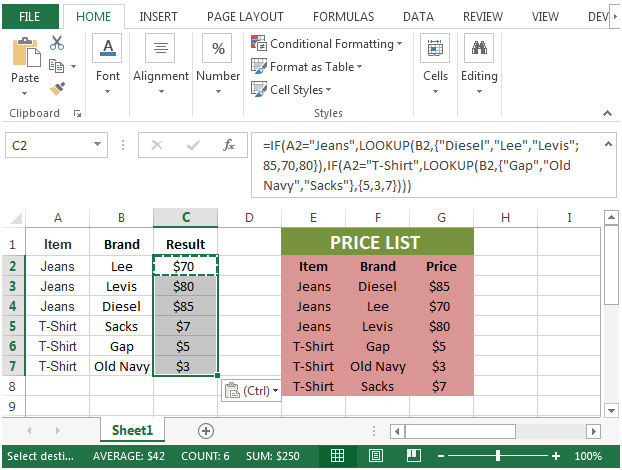Click the Format as Table icon
The width and height of the screenshot is (622, 470).
(259, 66)
